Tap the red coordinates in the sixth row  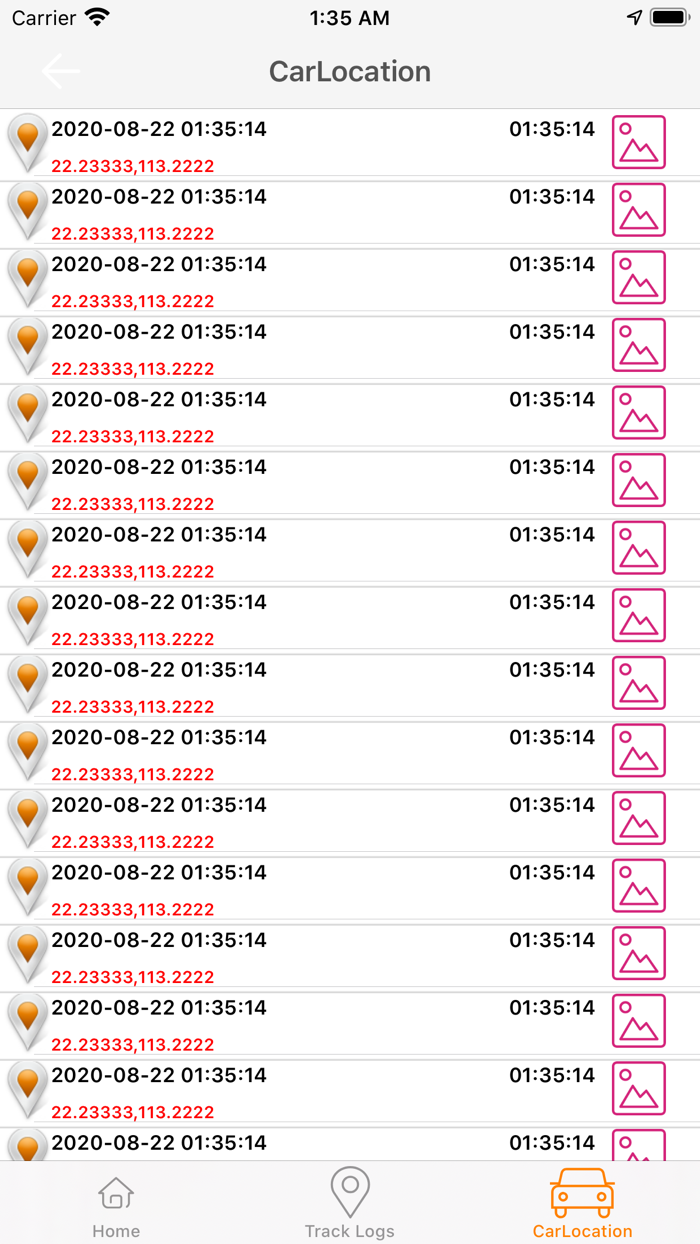[x=133, y=504]
